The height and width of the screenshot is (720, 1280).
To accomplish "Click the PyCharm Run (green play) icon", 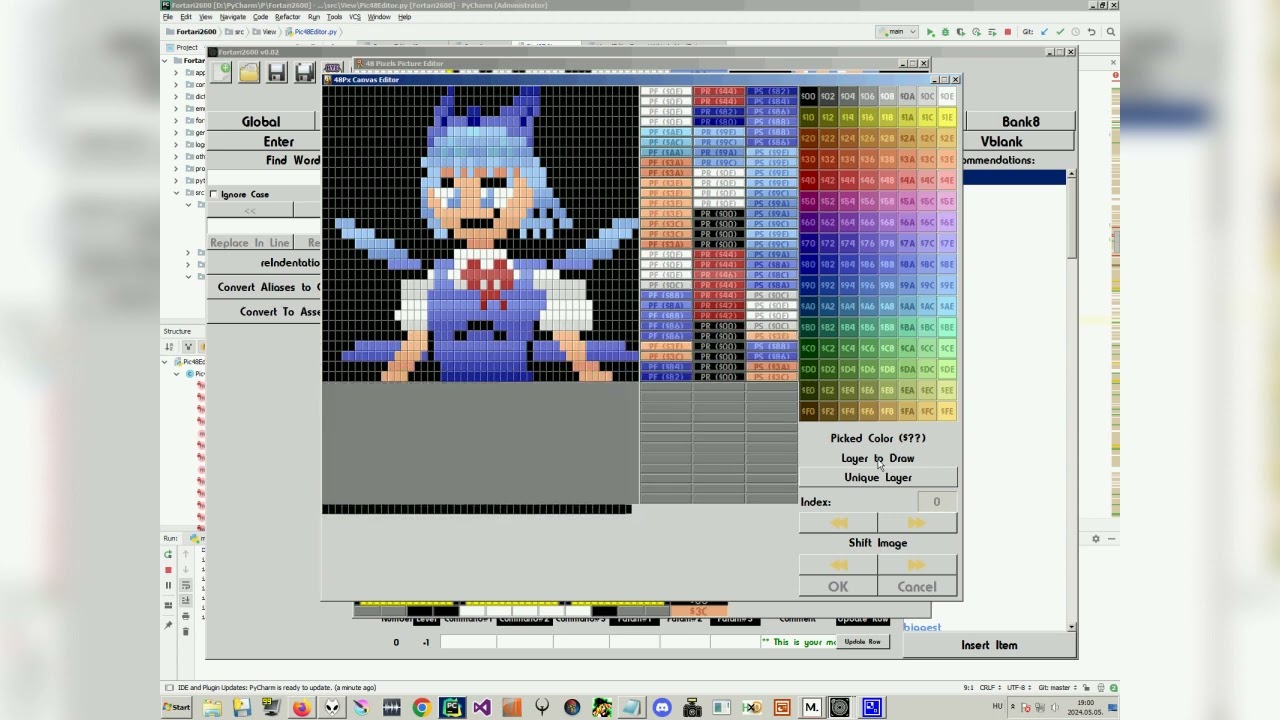I will point(930,32).
